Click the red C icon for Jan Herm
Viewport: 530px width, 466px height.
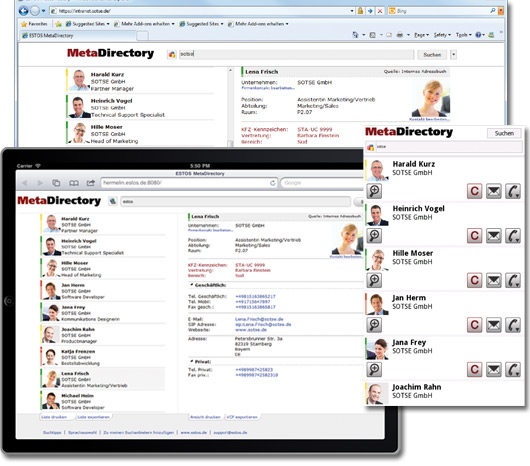(x=474, y=325)
